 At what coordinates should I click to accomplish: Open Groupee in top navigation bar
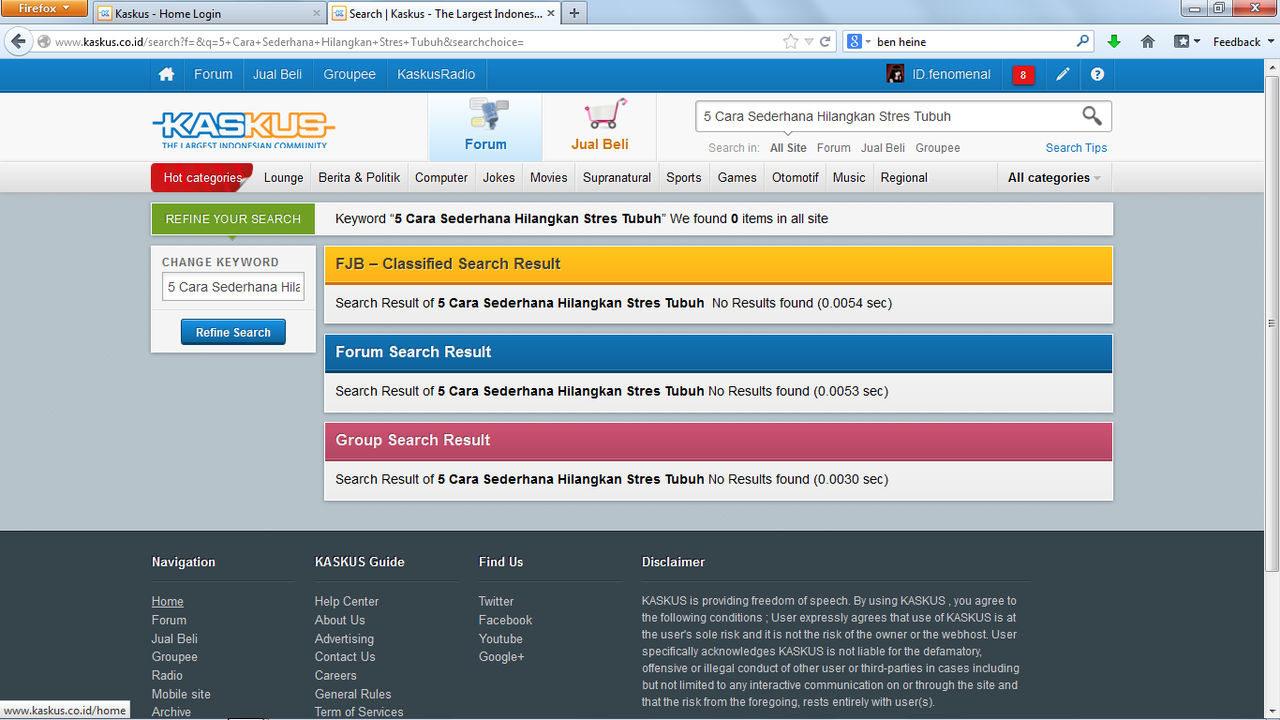pos(350,75)
